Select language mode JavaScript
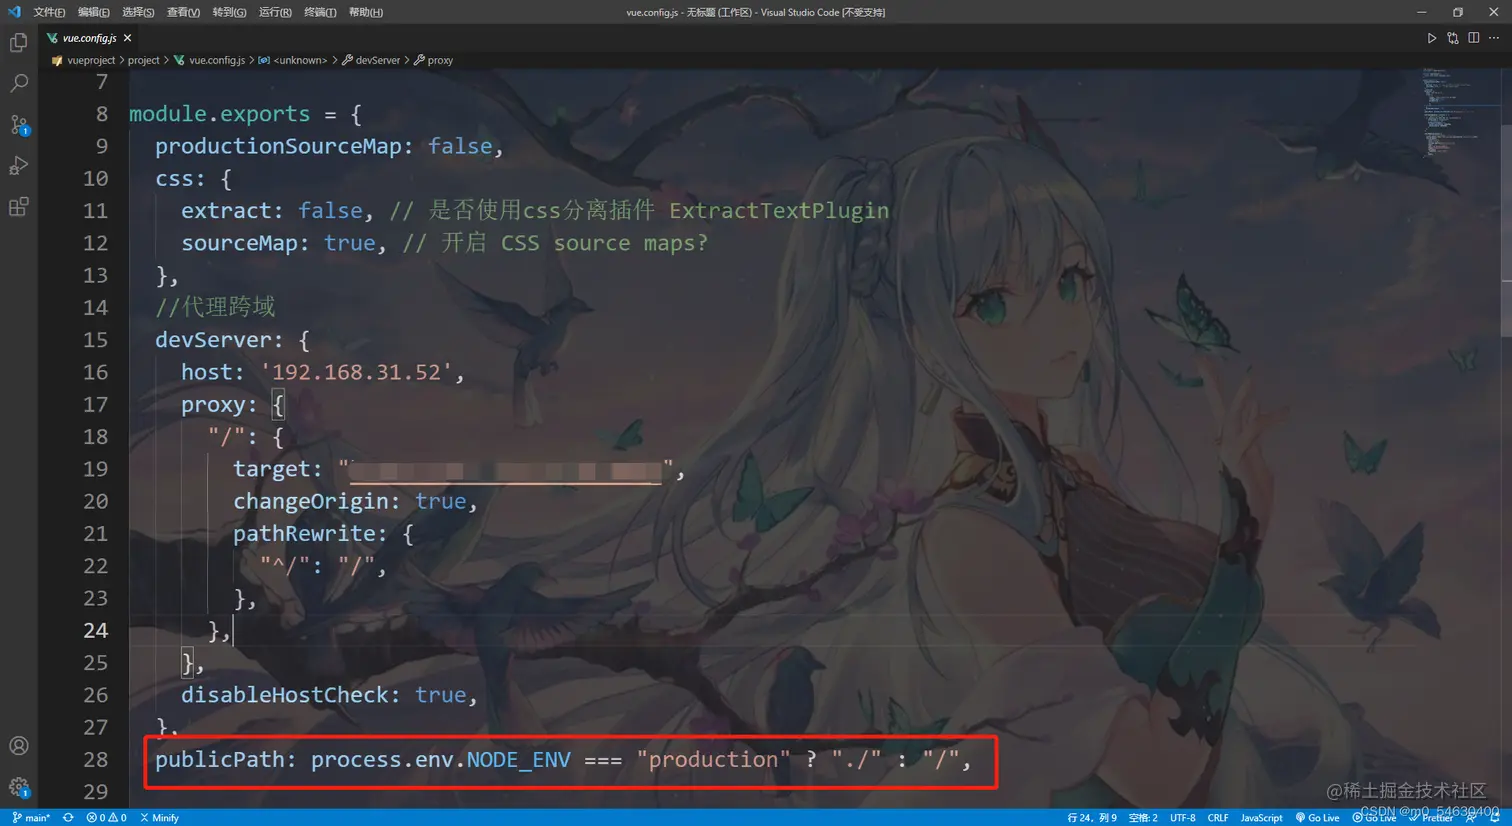Screen dimensions: 1512x826 tap(1262, 818)
